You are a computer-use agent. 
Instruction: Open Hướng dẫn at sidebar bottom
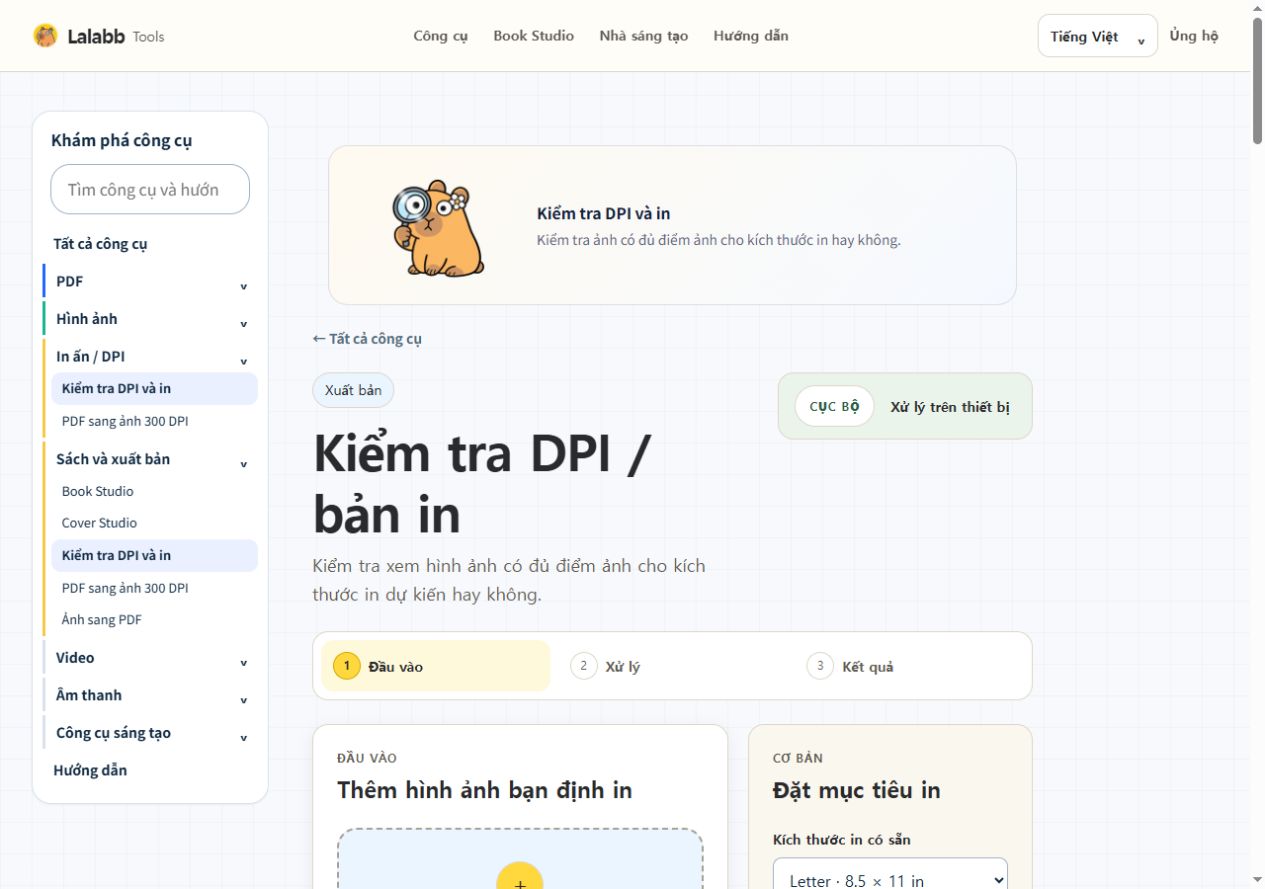[x=90, y=770]
